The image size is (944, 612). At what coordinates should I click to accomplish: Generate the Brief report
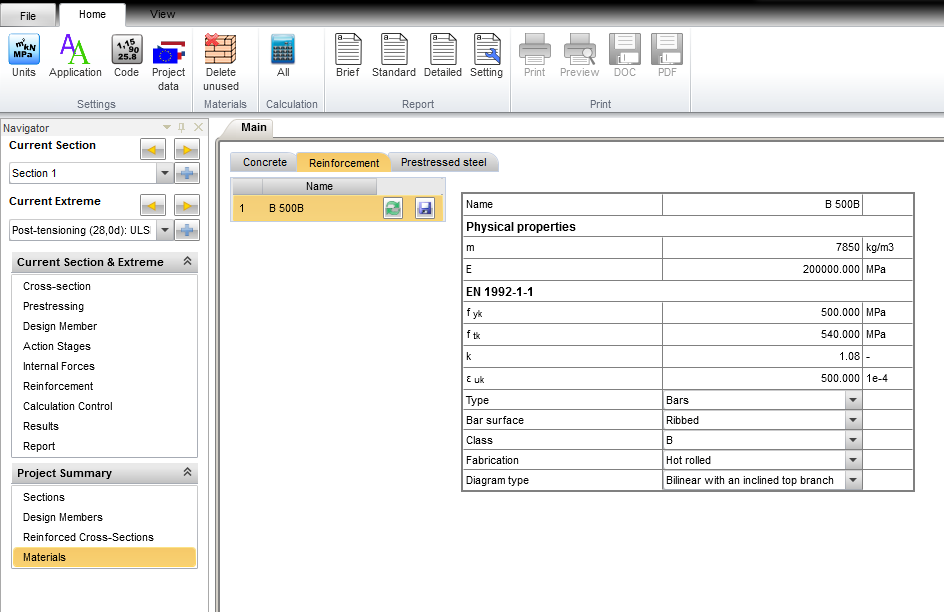(347, 55)
